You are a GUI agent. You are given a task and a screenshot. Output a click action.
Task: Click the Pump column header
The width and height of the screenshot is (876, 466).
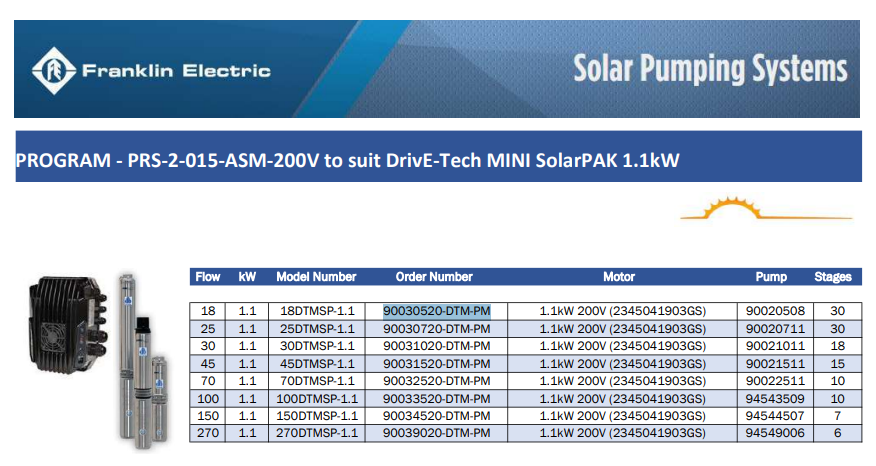(x=771, y=277)
